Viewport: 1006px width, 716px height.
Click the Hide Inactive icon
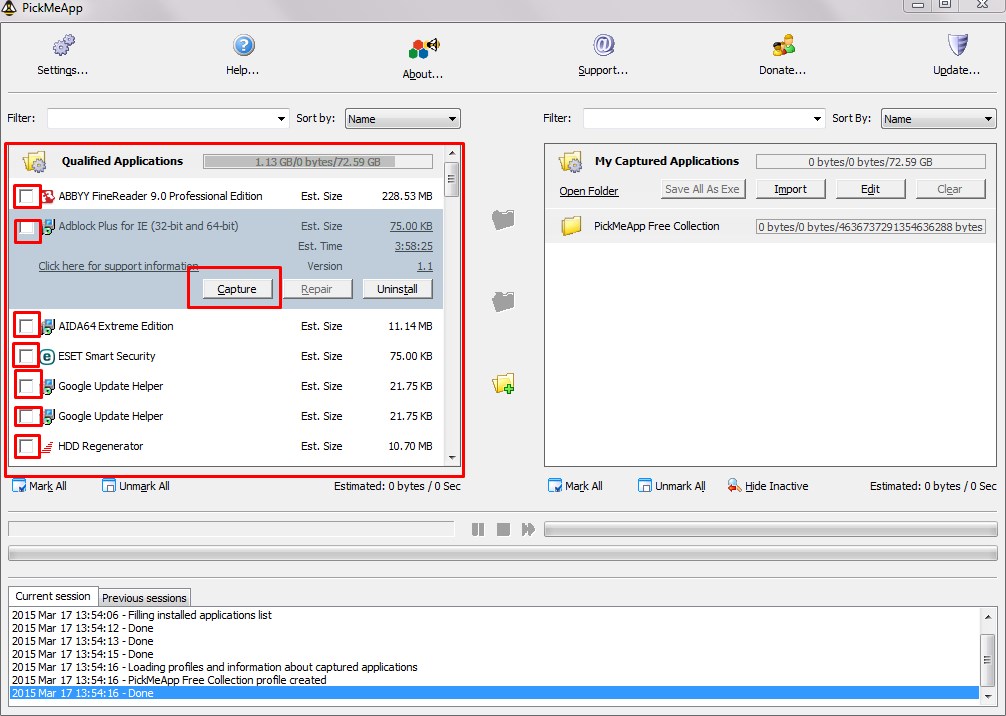[x=734, y=486]
